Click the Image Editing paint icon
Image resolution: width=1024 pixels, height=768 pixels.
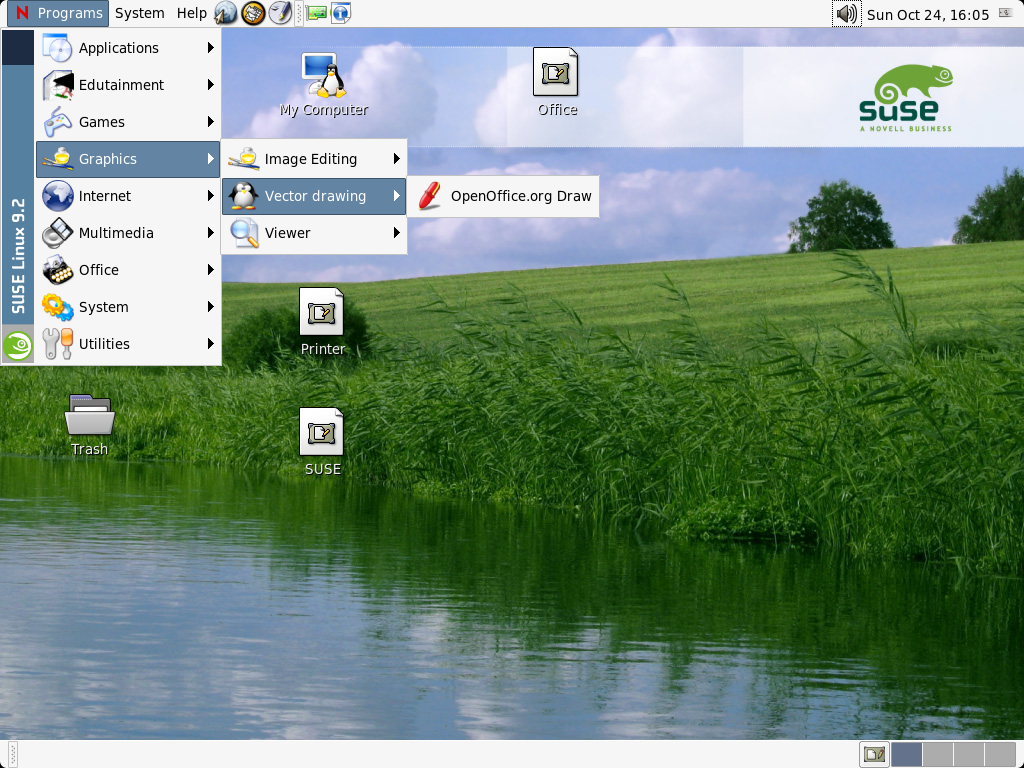pyautogui.click(x=244, y=159)
